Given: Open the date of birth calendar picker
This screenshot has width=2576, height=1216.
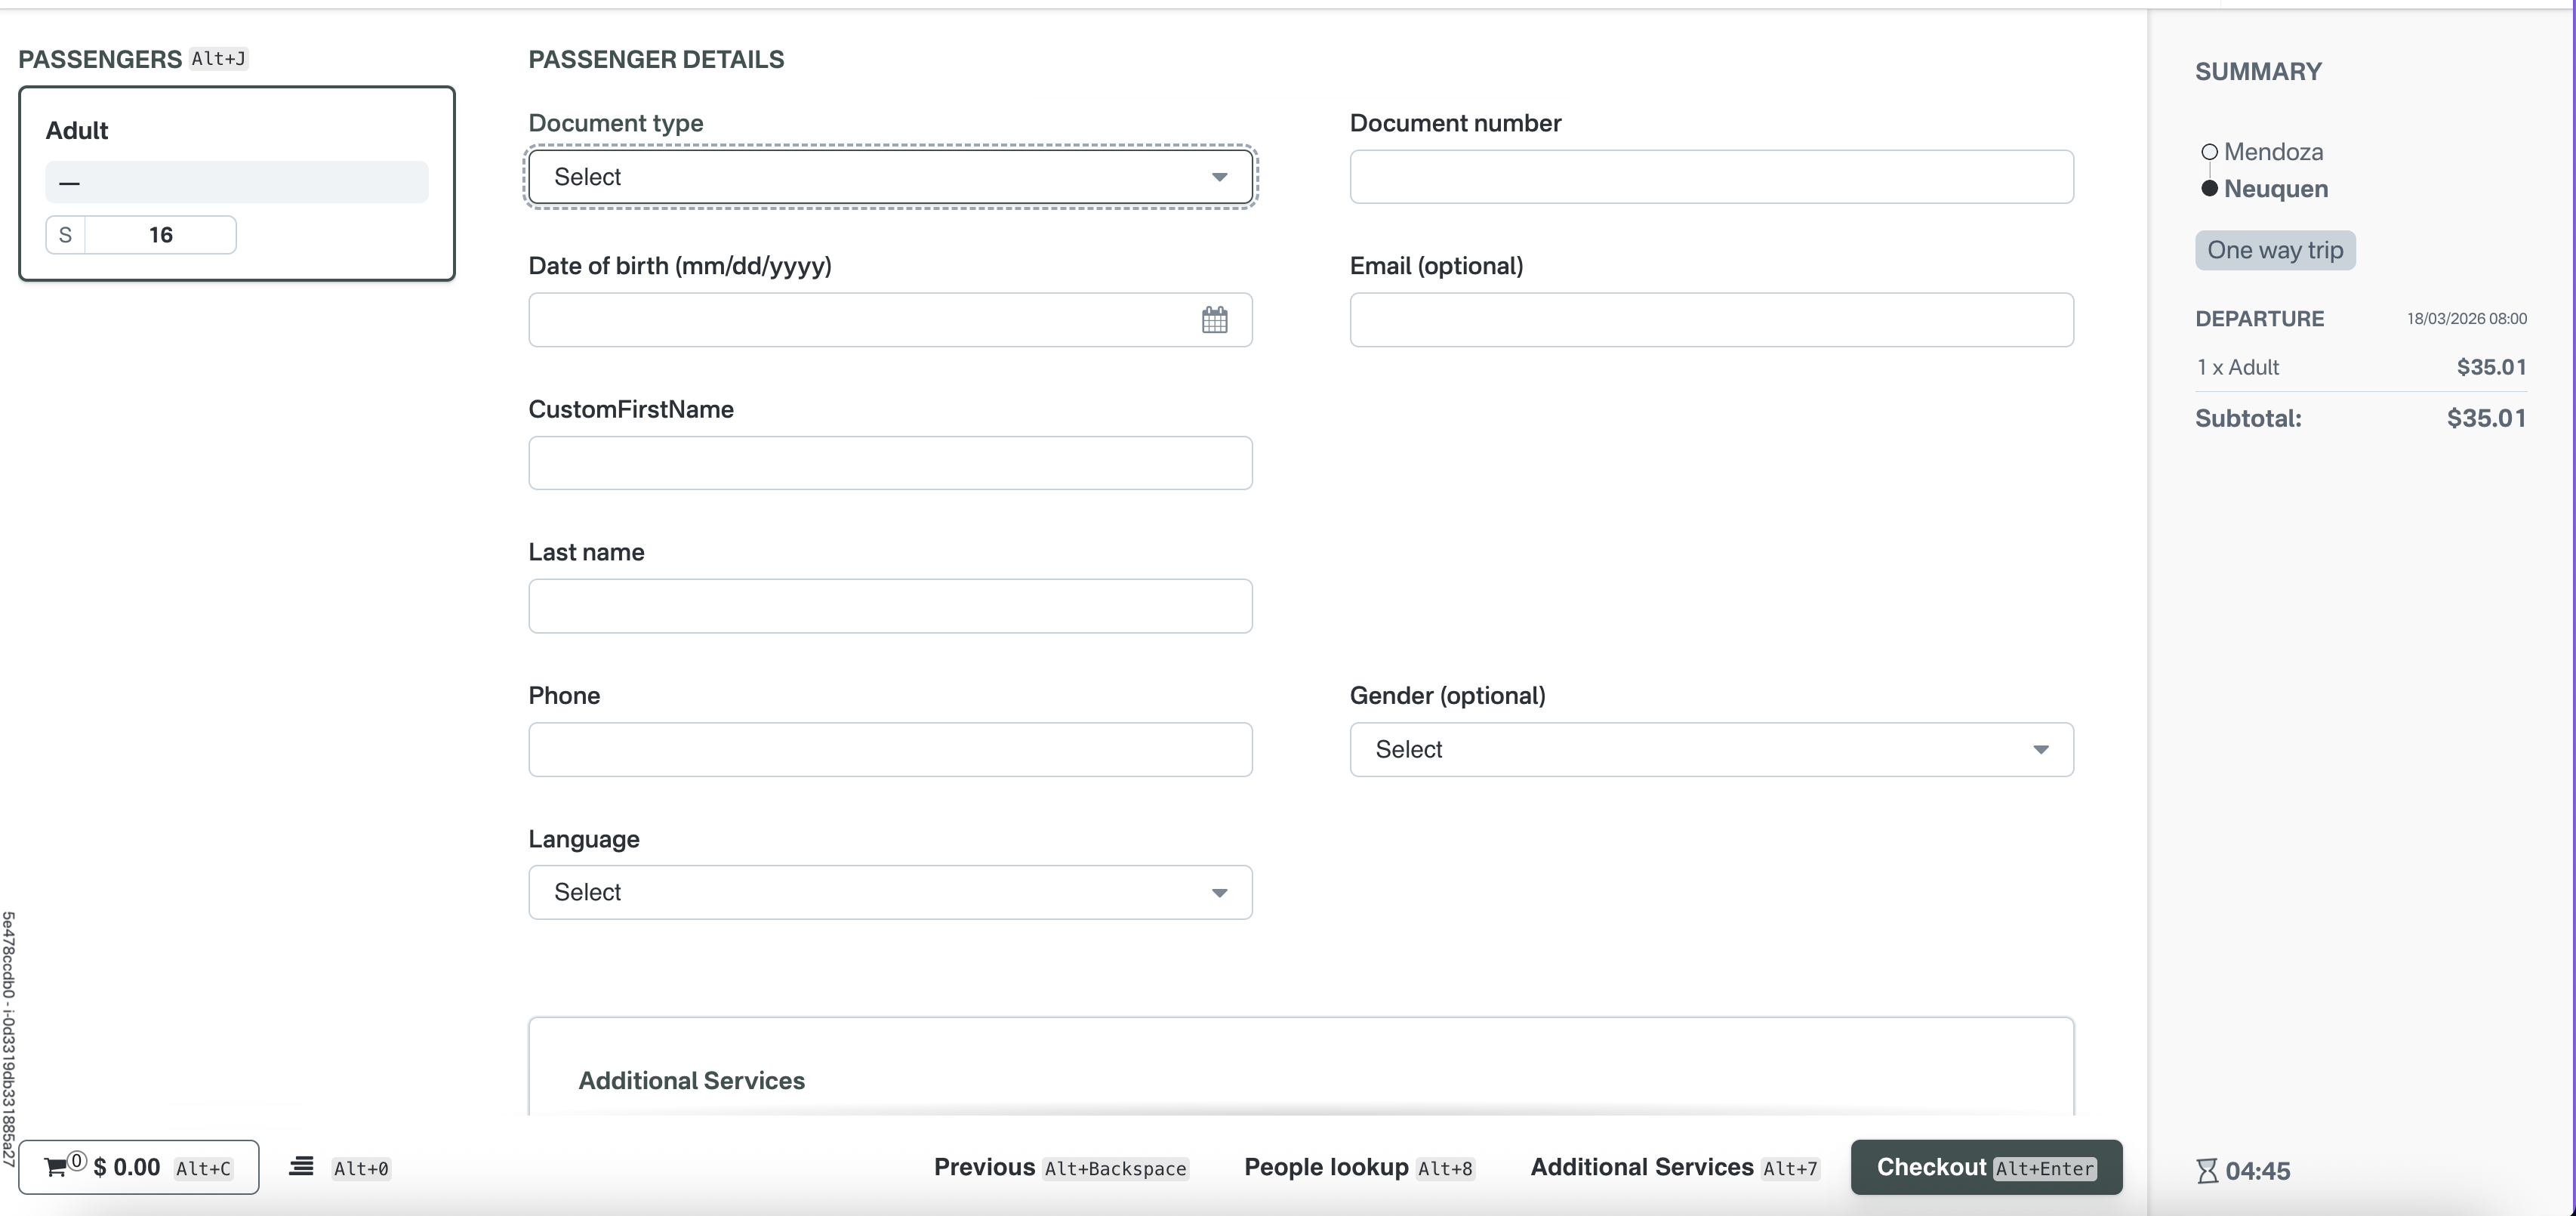Looking at the screenshot, I should coord(1214,320).
